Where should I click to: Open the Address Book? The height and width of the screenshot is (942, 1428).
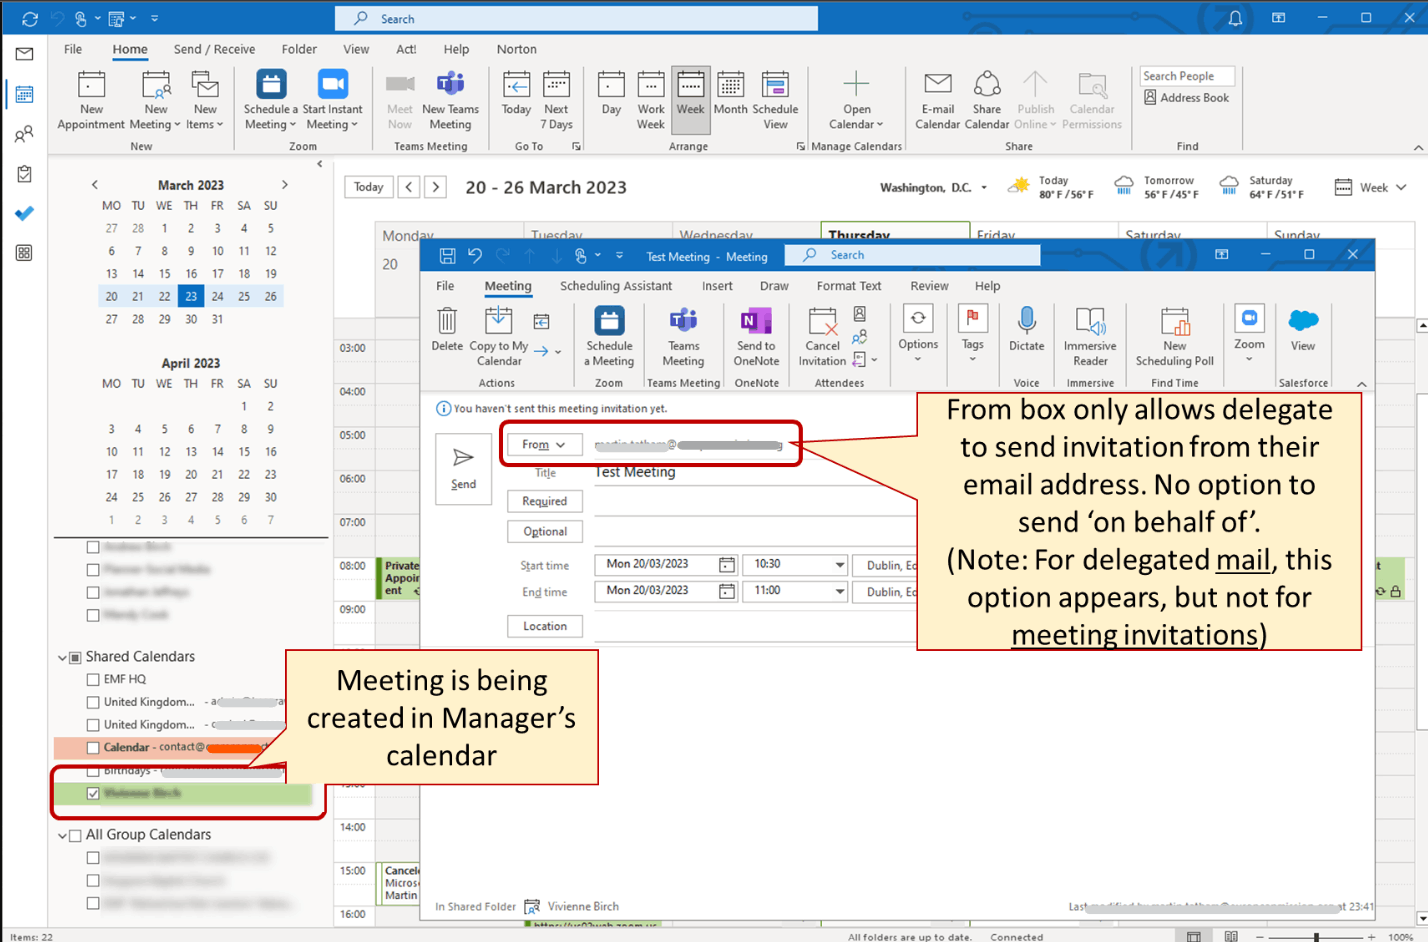1186,95
